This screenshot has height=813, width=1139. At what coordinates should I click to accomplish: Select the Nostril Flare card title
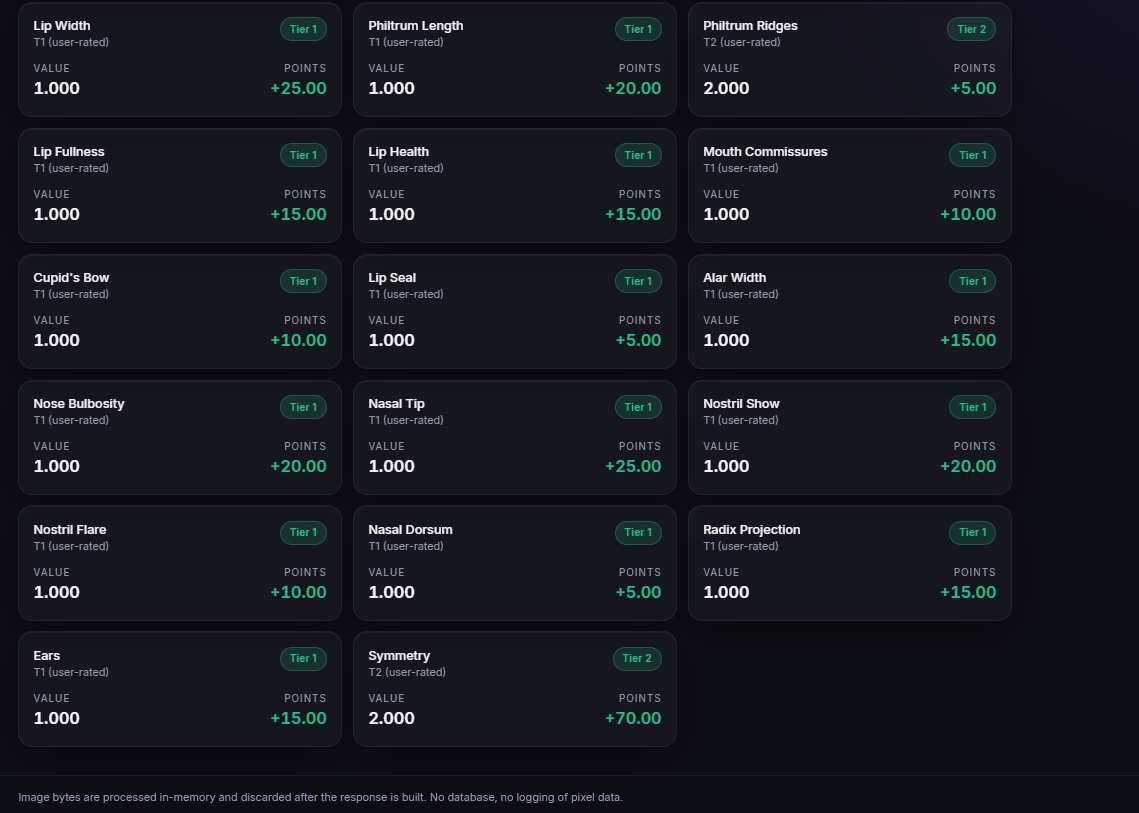70,530
